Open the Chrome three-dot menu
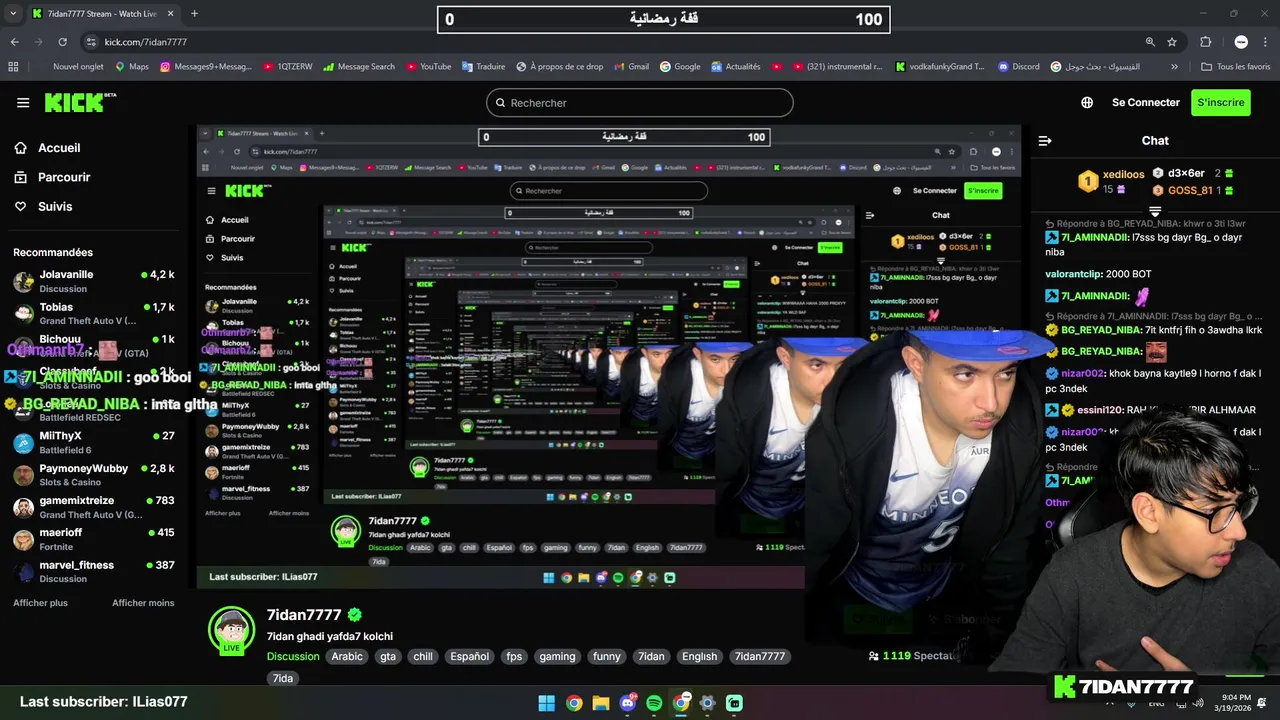Screen dimensions: 1280x720 point(1265,42)
